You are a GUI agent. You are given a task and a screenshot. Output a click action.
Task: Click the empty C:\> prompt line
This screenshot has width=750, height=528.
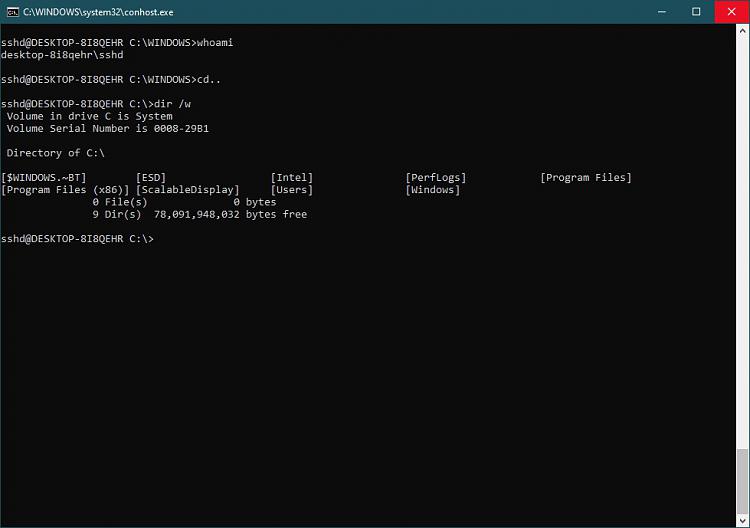[78, 239]
